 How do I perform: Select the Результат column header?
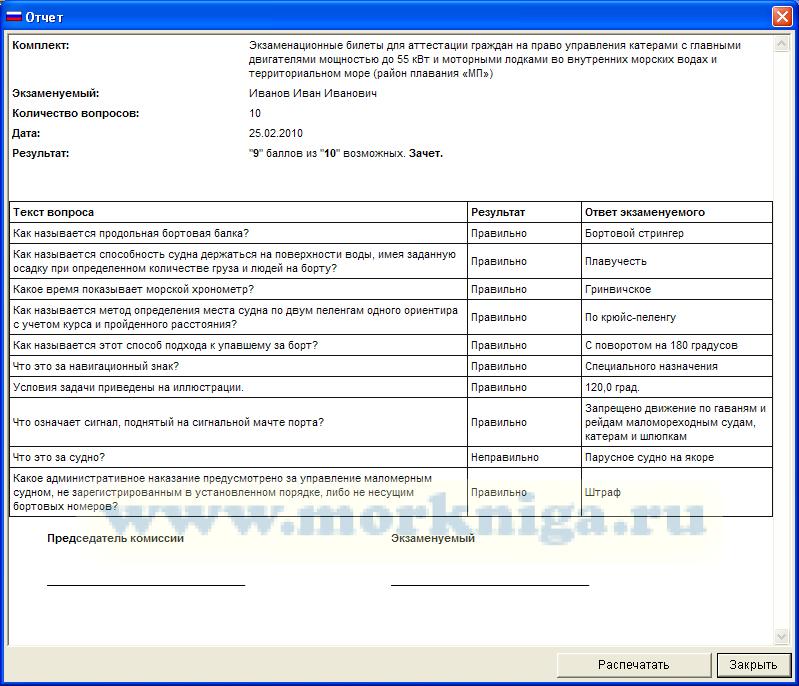[x=498, y=212]
